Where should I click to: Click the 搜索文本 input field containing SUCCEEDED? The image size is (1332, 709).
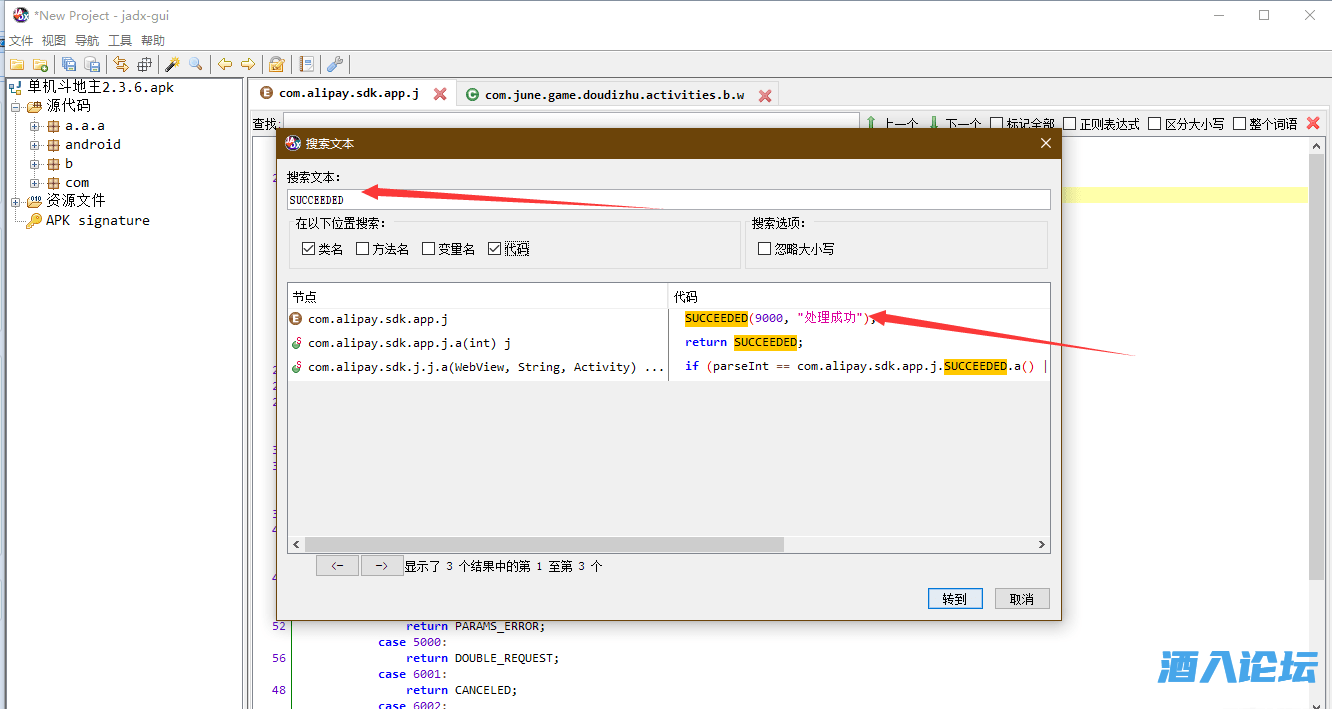coord(668,200)
